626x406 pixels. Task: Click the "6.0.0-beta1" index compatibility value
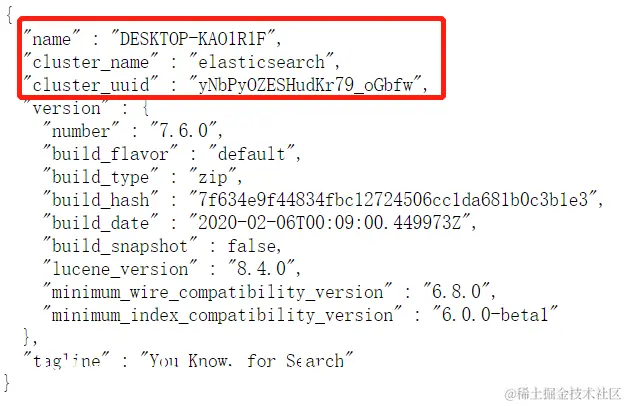495,314
